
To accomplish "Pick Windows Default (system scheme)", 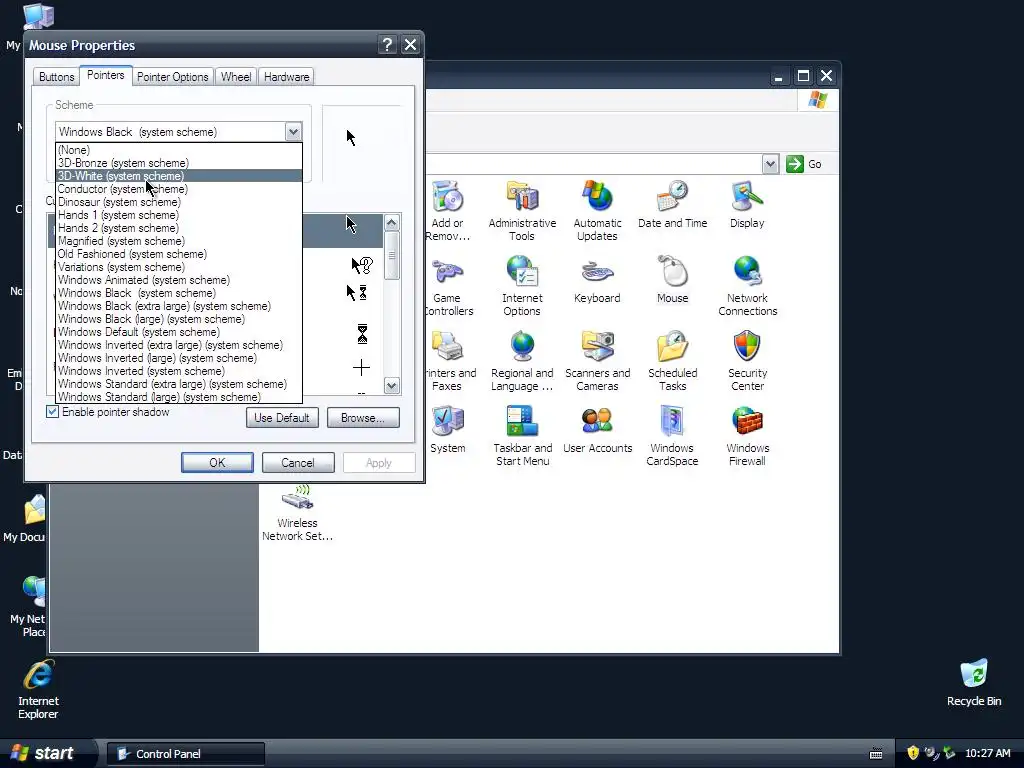I will 179,332.
